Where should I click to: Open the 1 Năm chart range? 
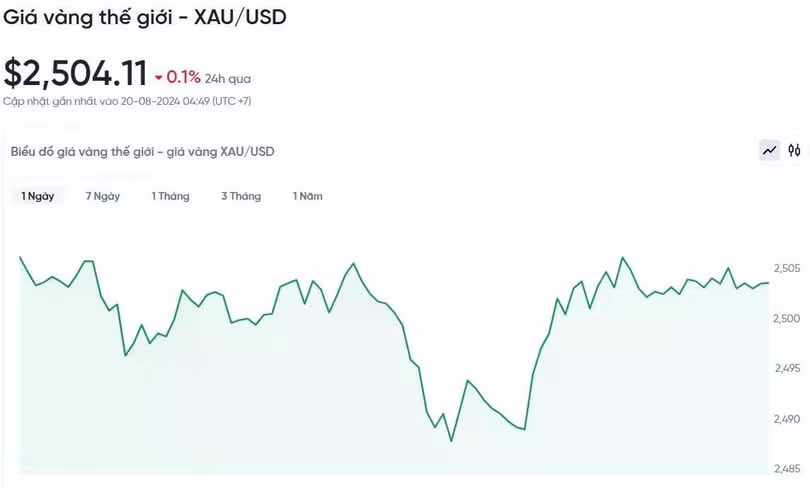pos(308,196)
